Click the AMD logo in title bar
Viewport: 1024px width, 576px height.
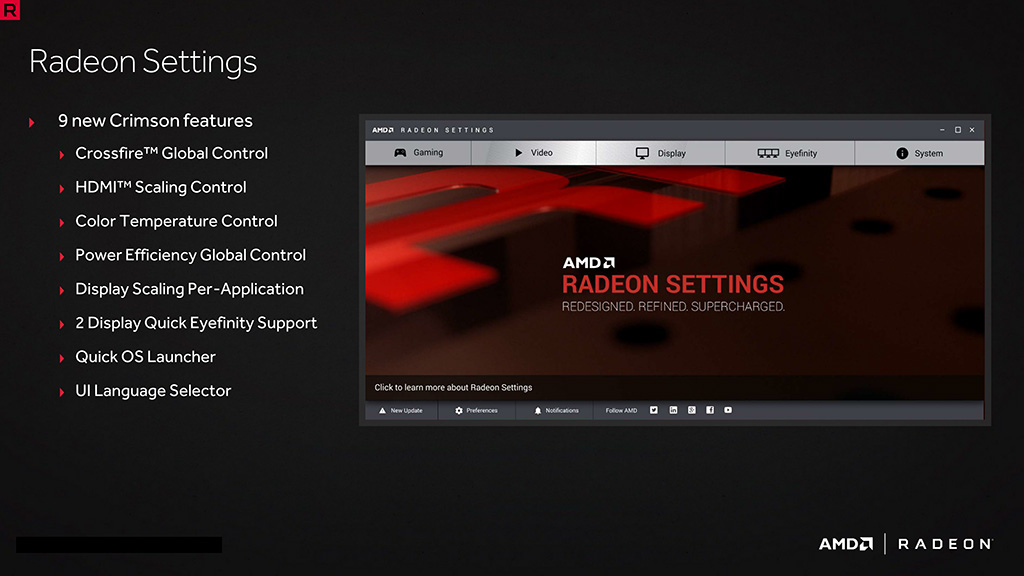(382, 130)
